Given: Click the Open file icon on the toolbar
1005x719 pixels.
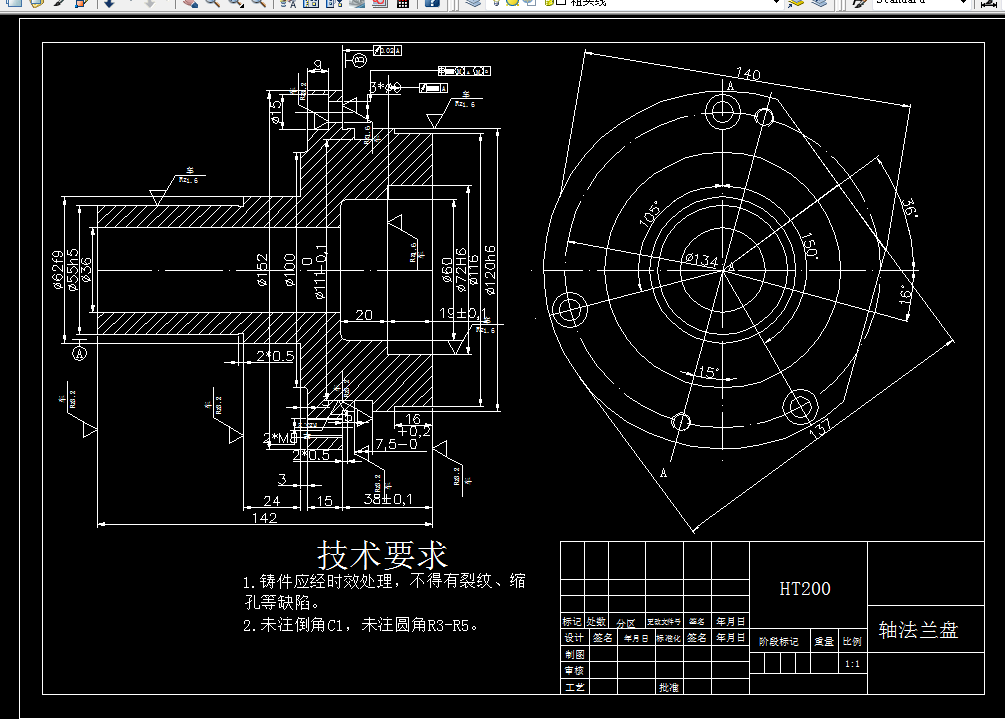Looking at the screenshot, I should point(35,6).
